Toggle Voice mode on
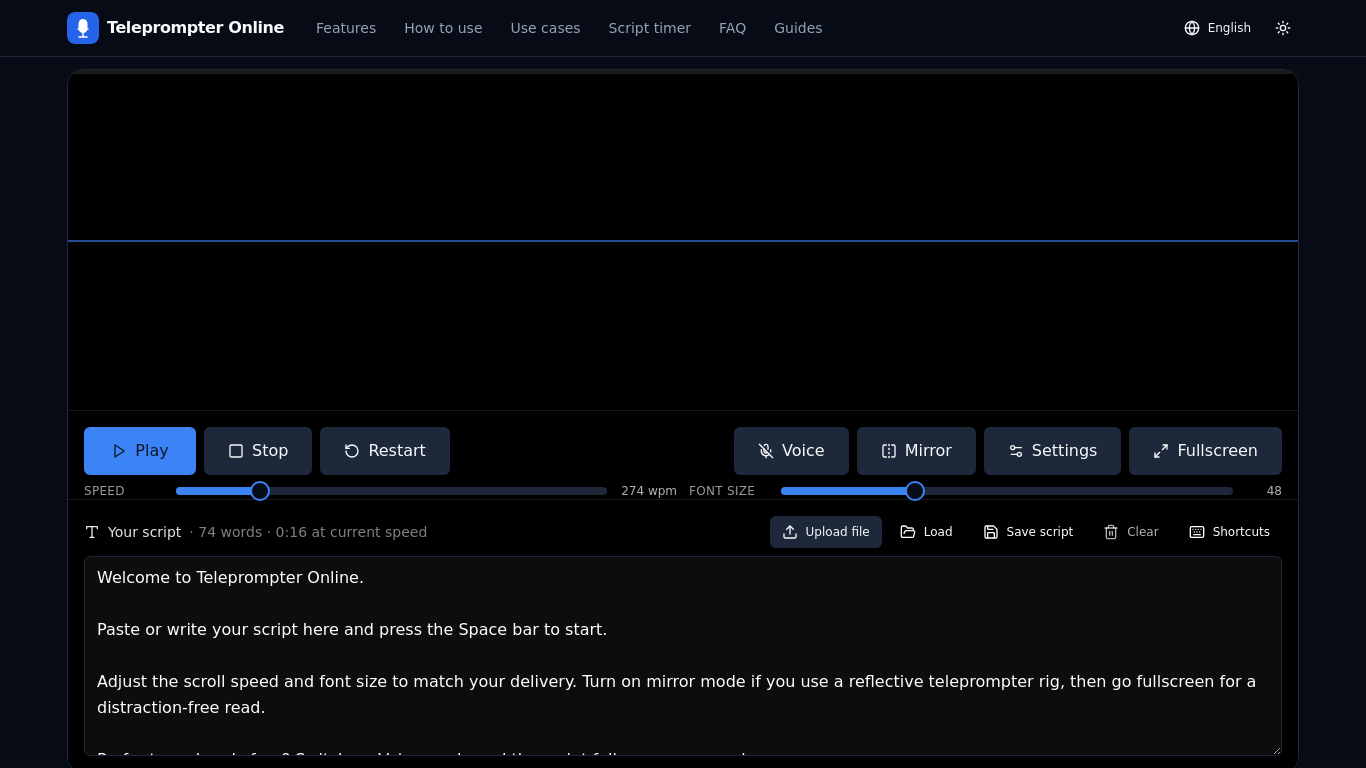The height and width of the screenshot is (768, 1366). tap(791, 451)
